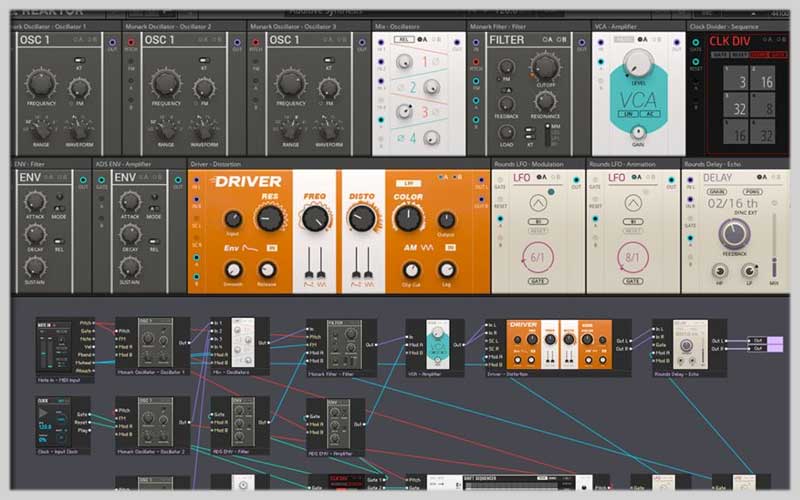This screenshot has height=500, width=800.
Task: Open the 02/16 th delay time selector
Action: (733, 204)
